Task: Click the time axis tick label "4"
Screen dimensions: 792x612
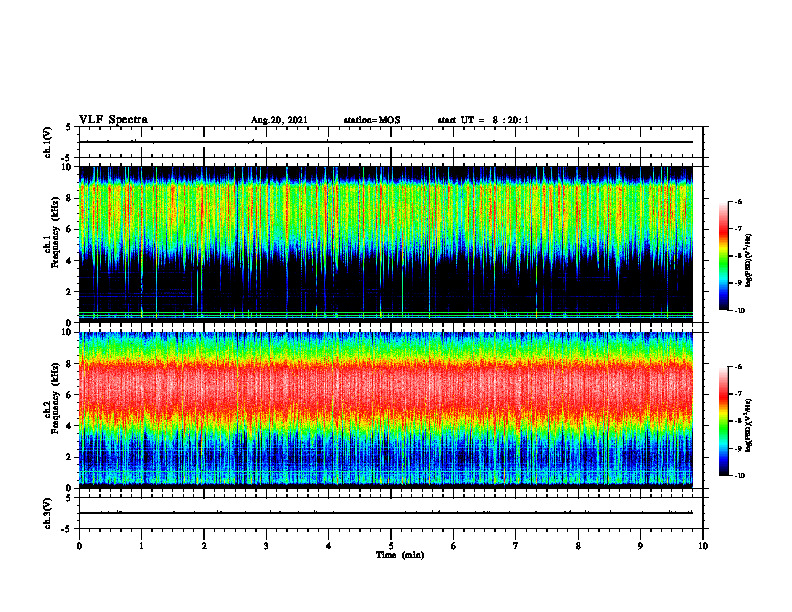Action: [x=328, y=546]
